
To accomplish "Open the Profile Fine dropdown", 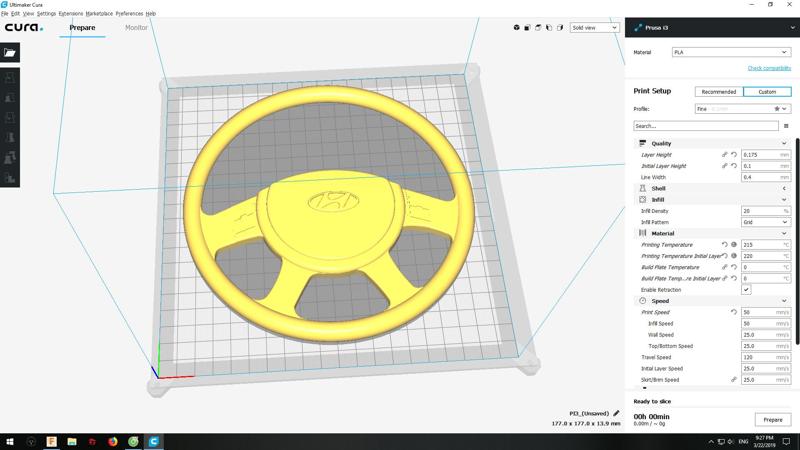I will pos(743,109).
